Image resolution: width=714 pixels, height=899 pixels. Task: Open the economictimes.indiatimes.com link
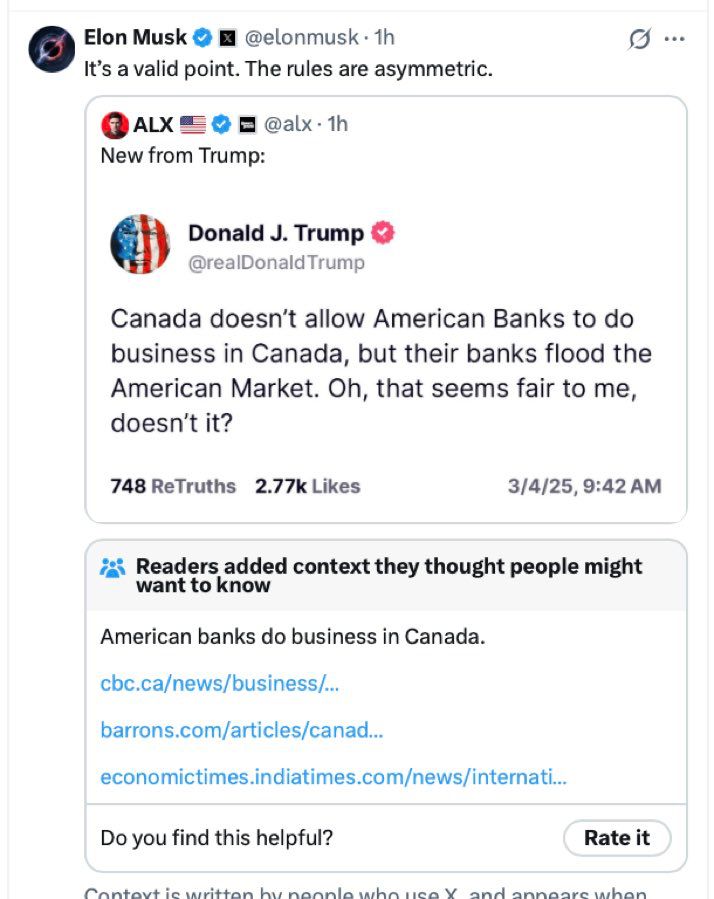(x=333, y=777)
